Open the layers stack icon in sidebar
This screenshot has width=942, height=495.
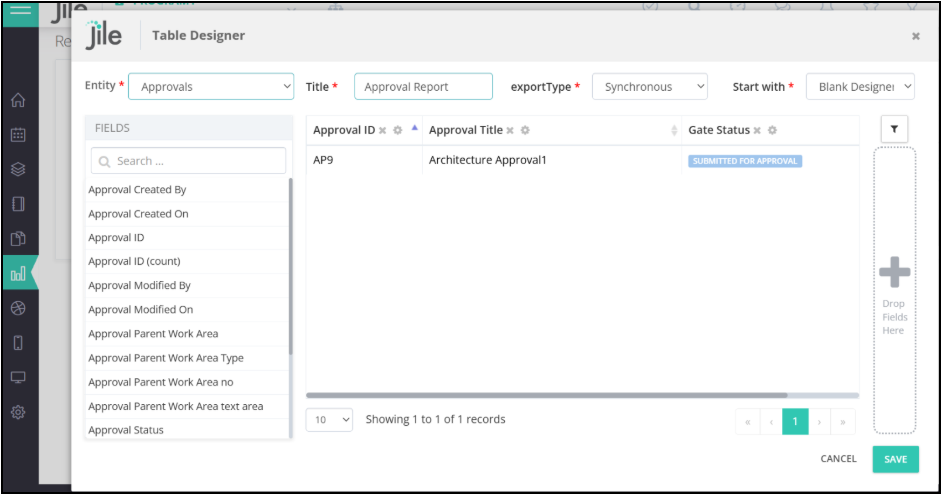(18, 169)
